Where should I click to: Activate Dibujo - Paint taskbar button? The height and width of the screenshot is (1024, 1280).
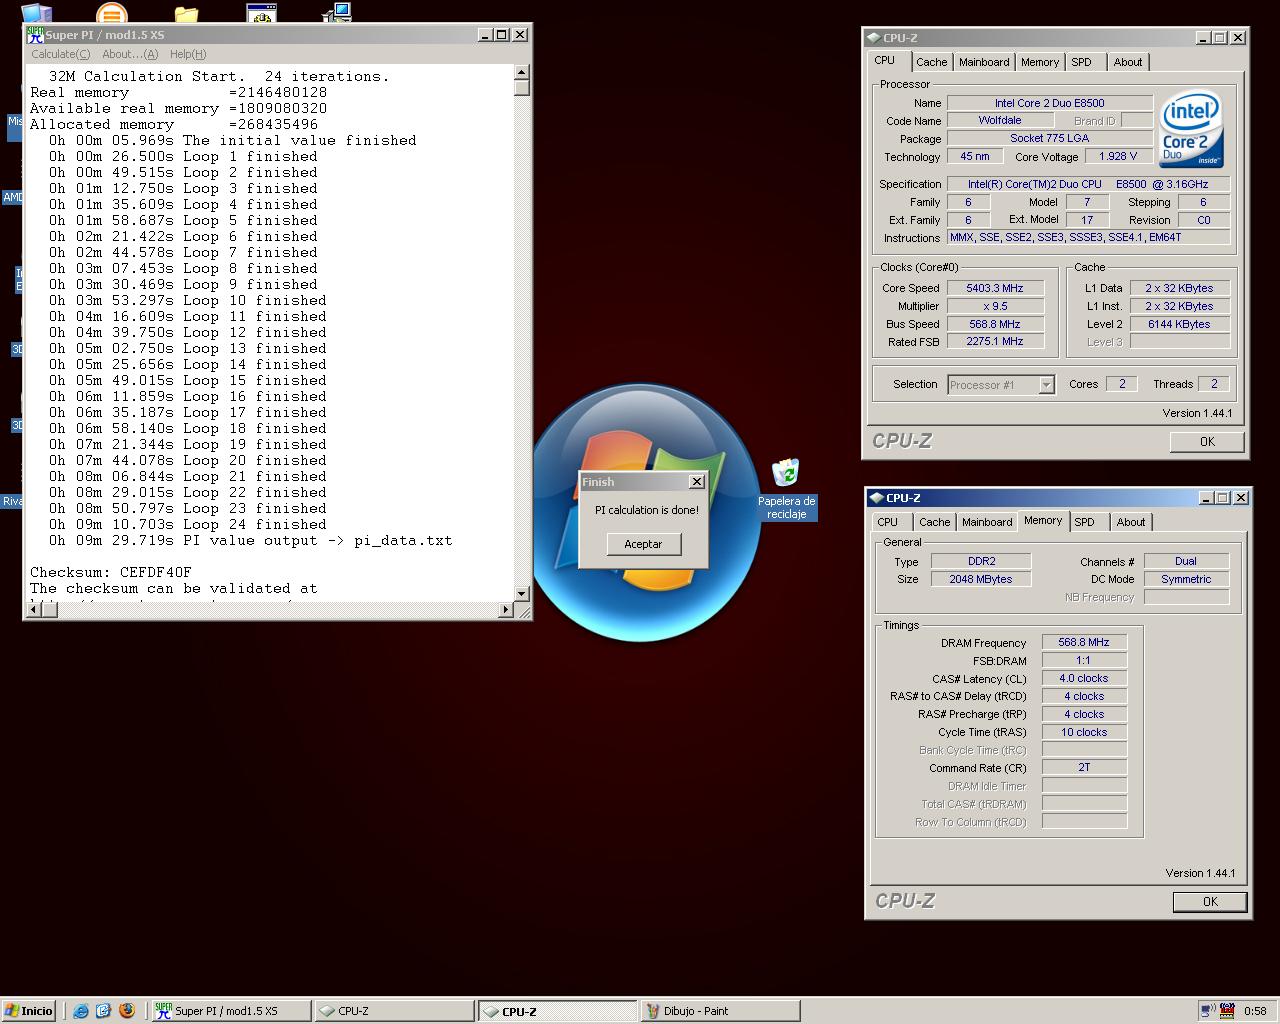(720, 1011)
